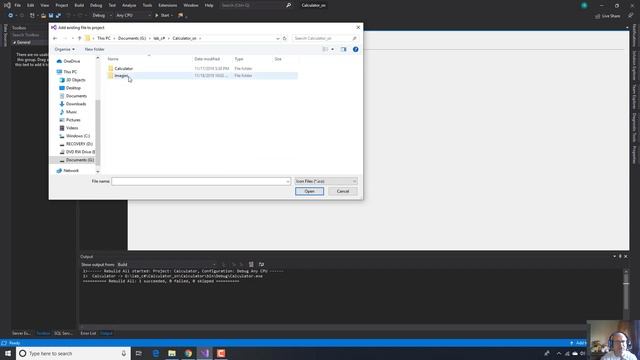Click the Up one level arrow
640x360 pixels.
[80, 38]
